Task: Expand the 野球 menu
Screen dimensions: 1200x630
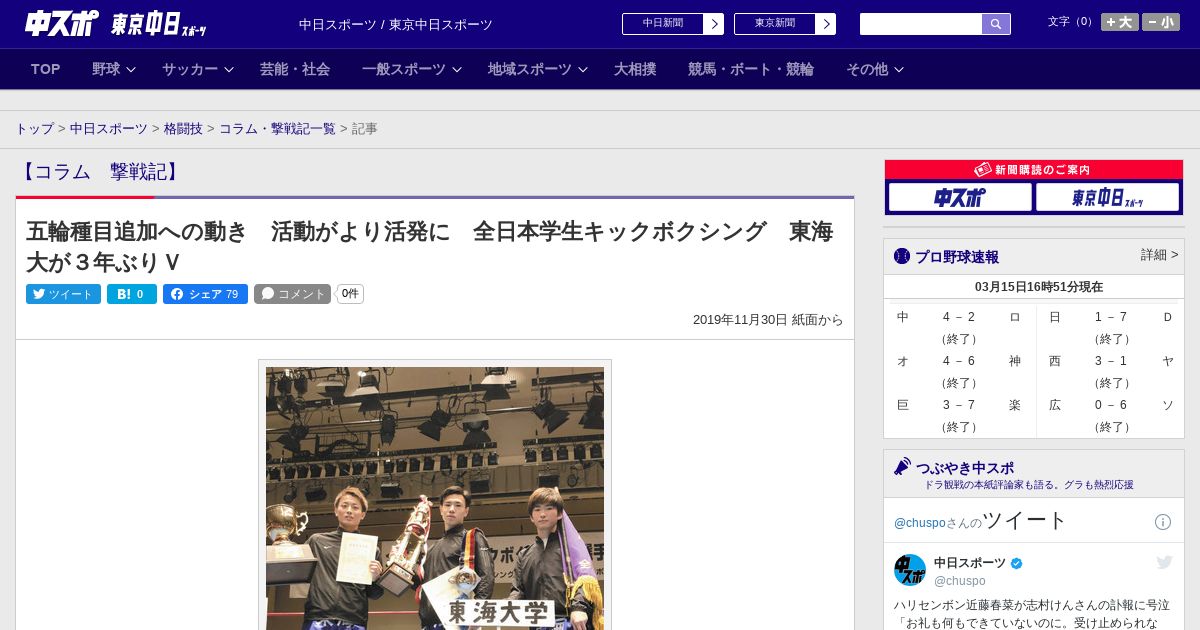Action: [x=114, y=69]
